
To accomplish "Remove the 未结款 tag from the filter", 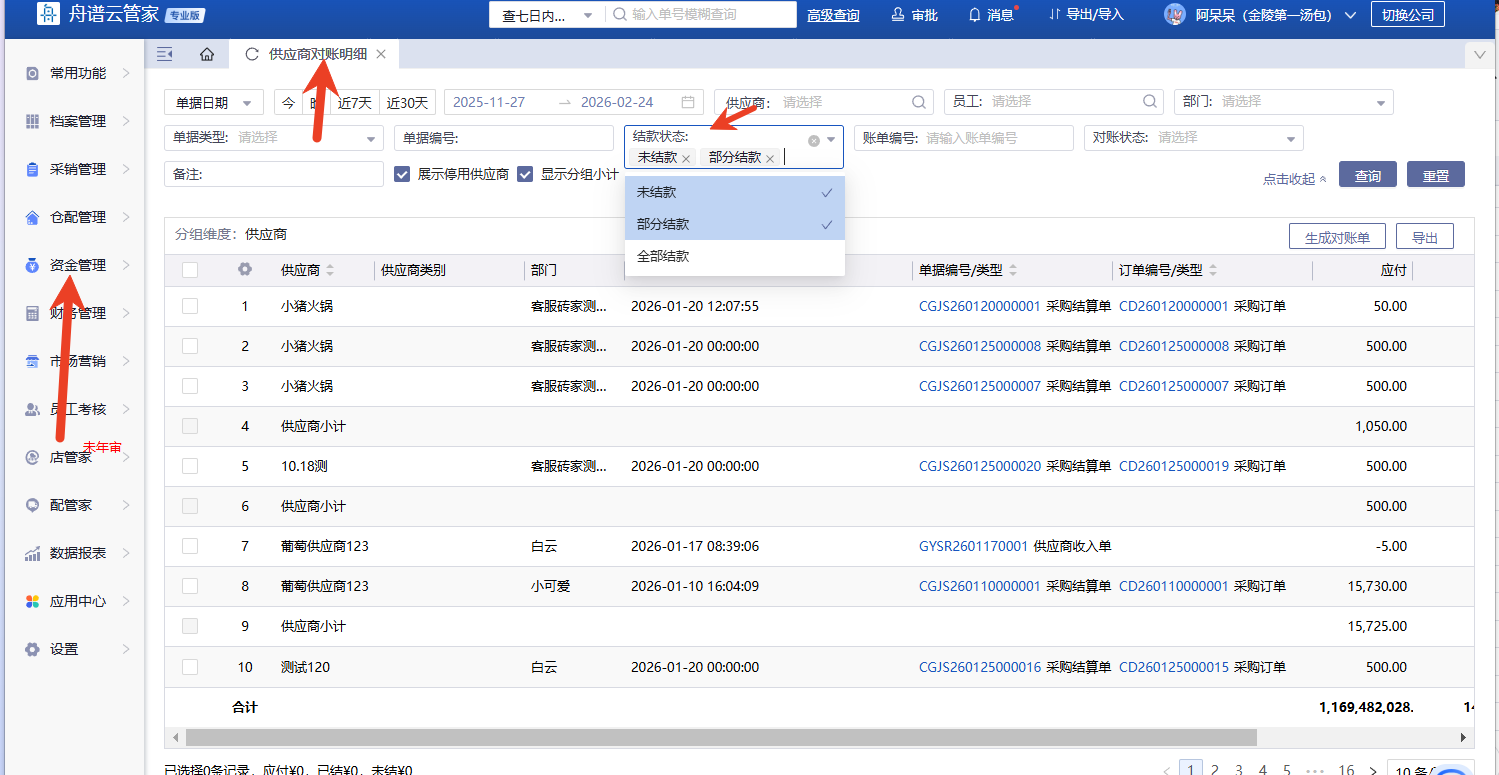I will [x=686, y=159].
